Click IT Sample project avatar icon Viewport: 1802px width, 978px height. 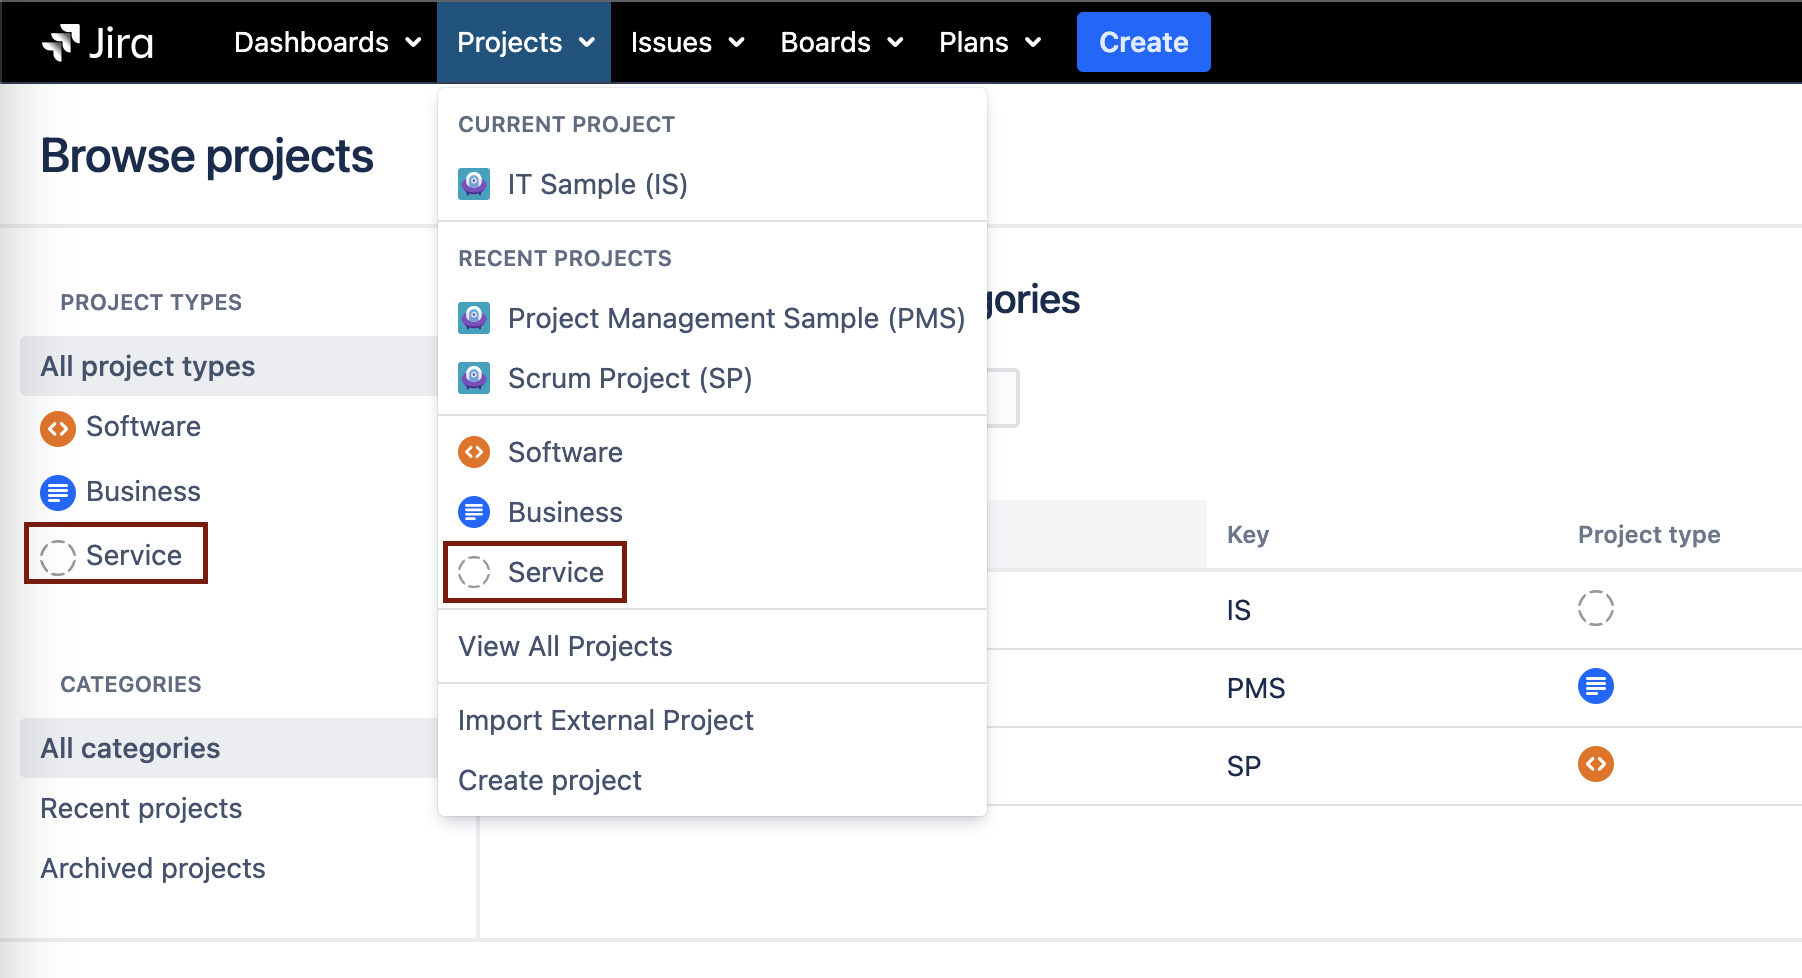click(x=474, y=184)
